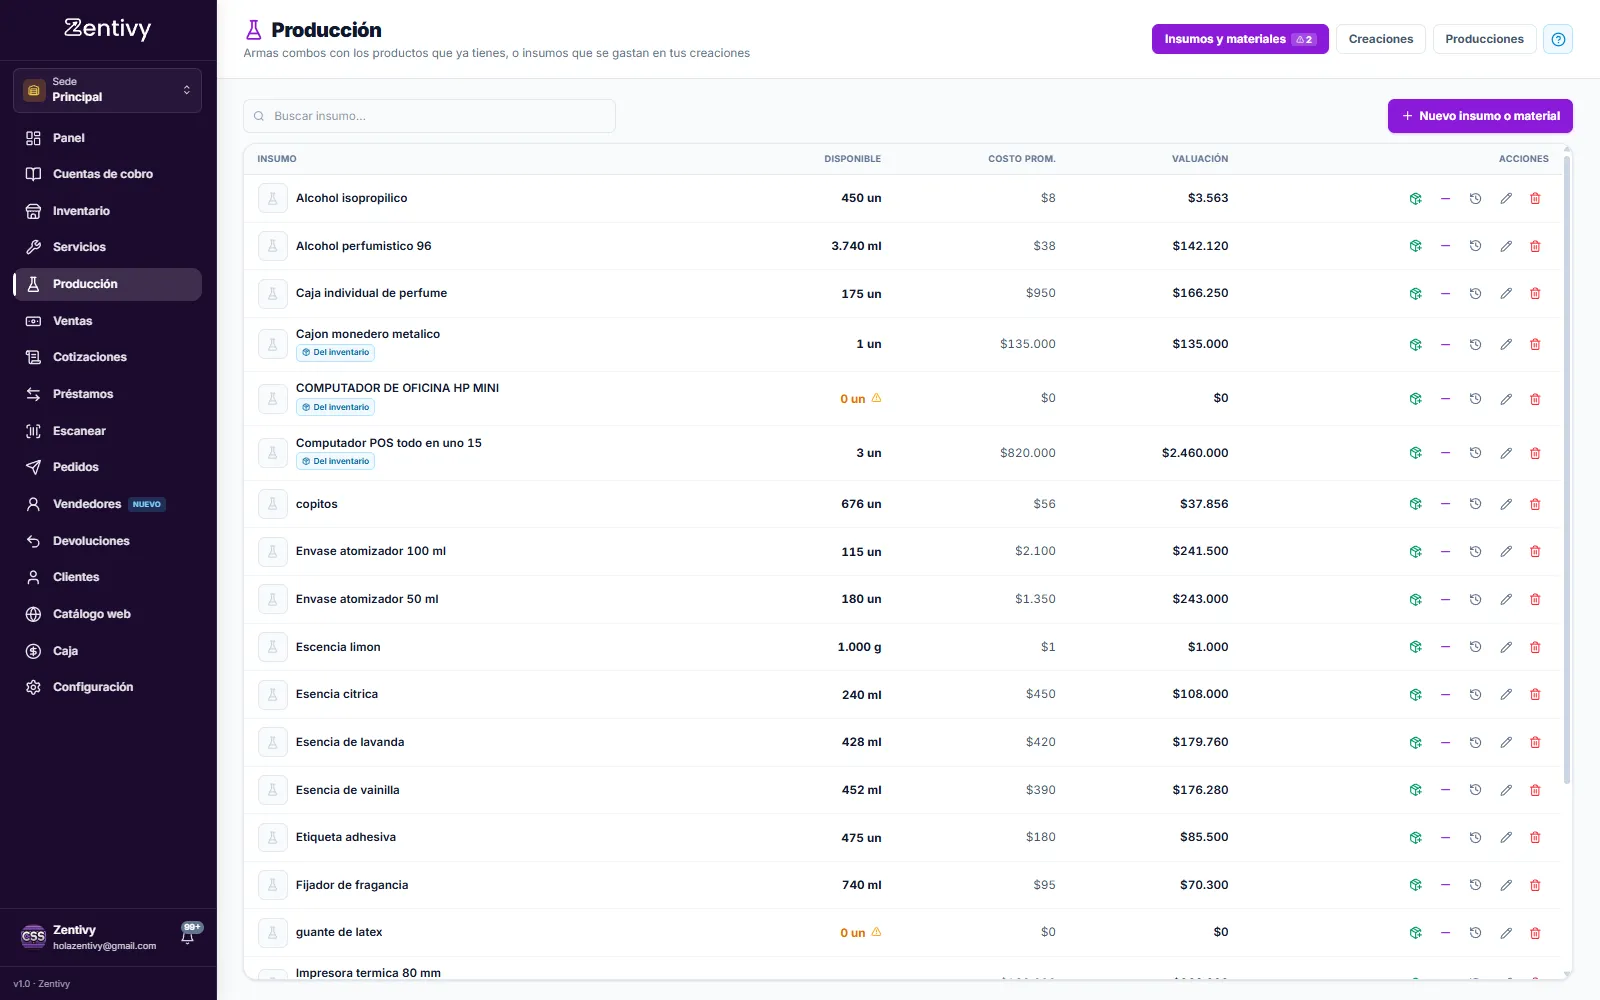Open the help question mark icon
The width and height of the screenshot is (1600, 1000).
tap(1558, 39)
